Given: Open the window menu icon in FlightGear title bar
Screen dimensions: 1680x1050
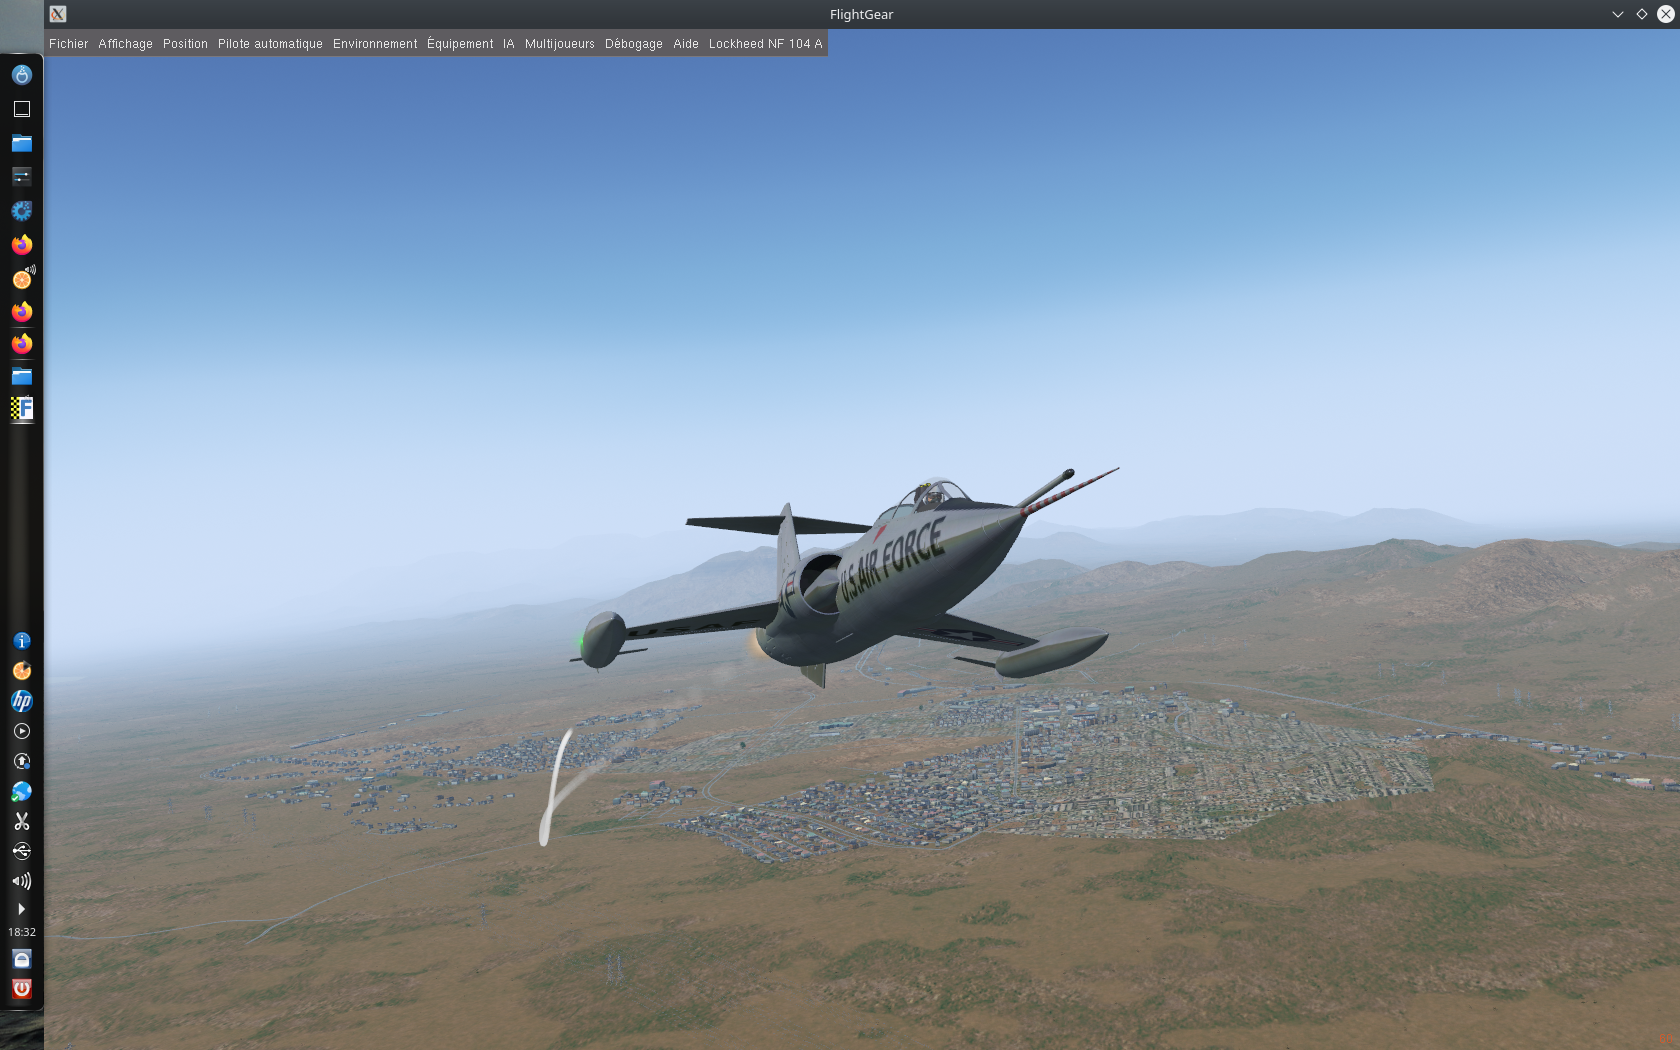Looking at the screenshot, I should point(58,14).
